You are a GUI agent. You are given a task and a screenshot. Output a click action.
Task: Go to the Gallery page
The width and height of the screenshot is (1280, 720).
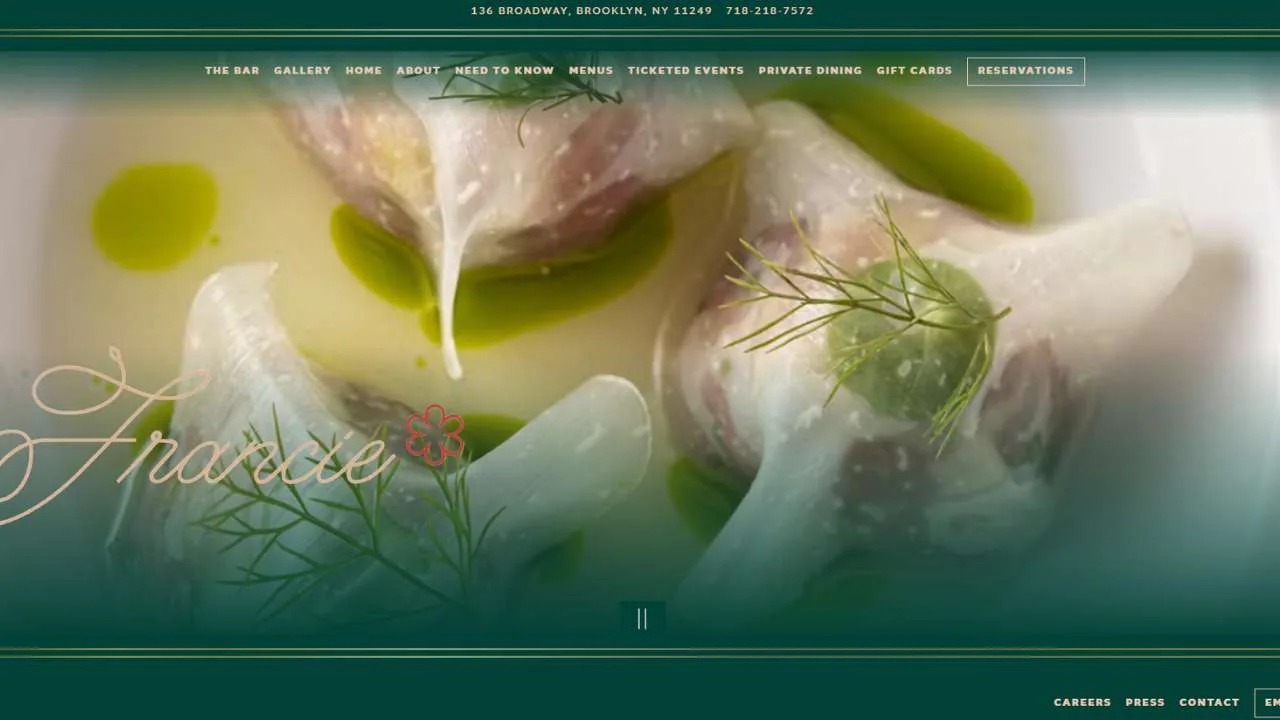[x=302, y=71]
